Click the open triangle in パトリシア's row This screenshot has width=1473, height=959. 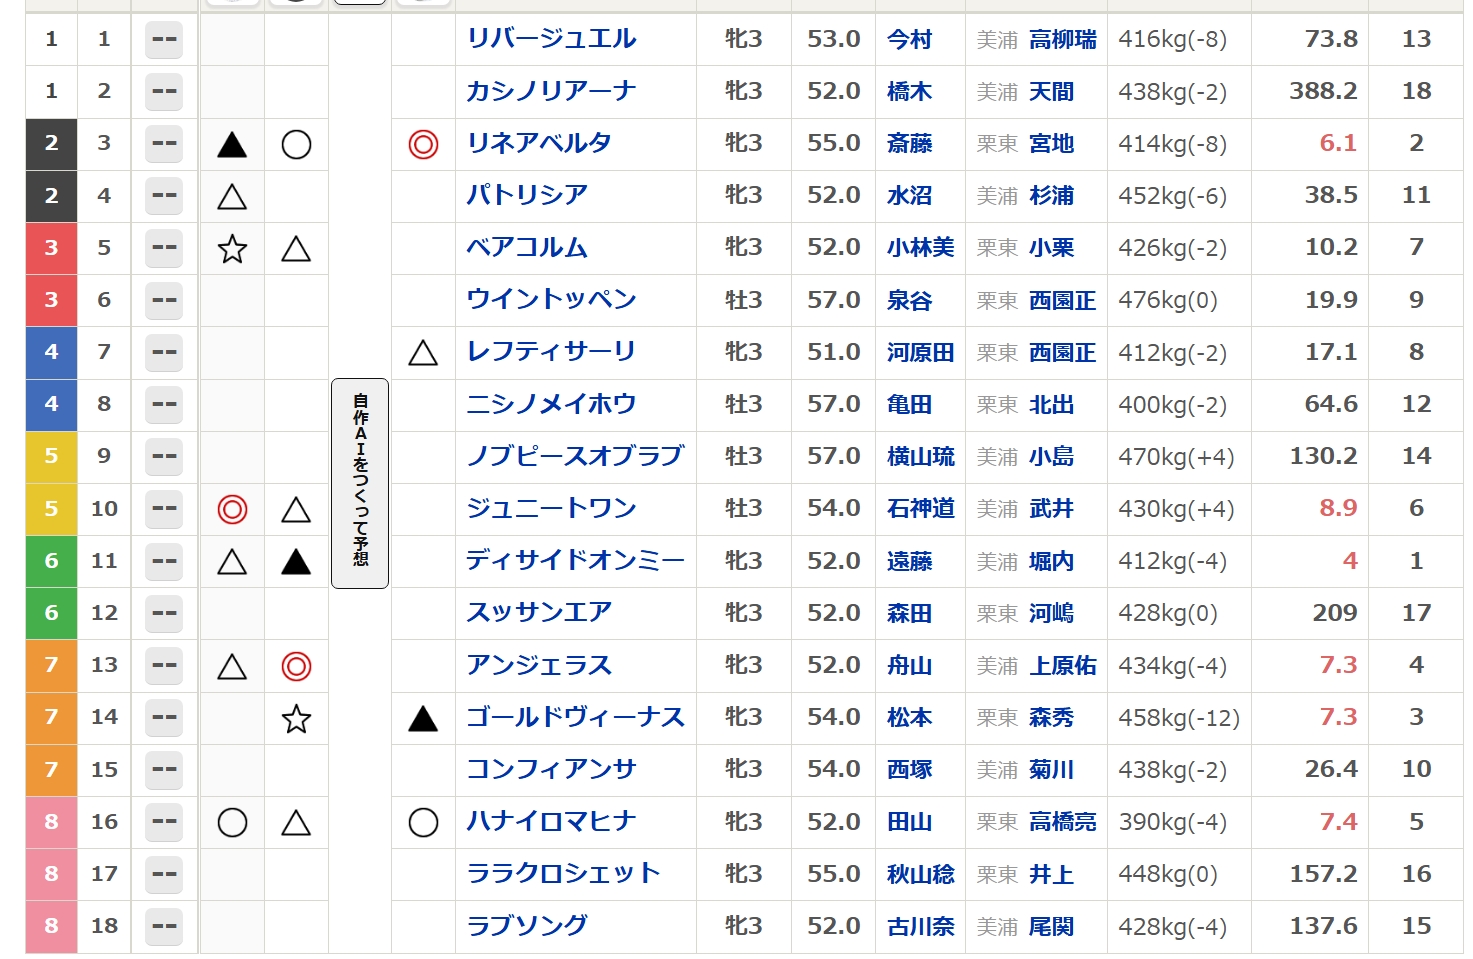point(232,197)
